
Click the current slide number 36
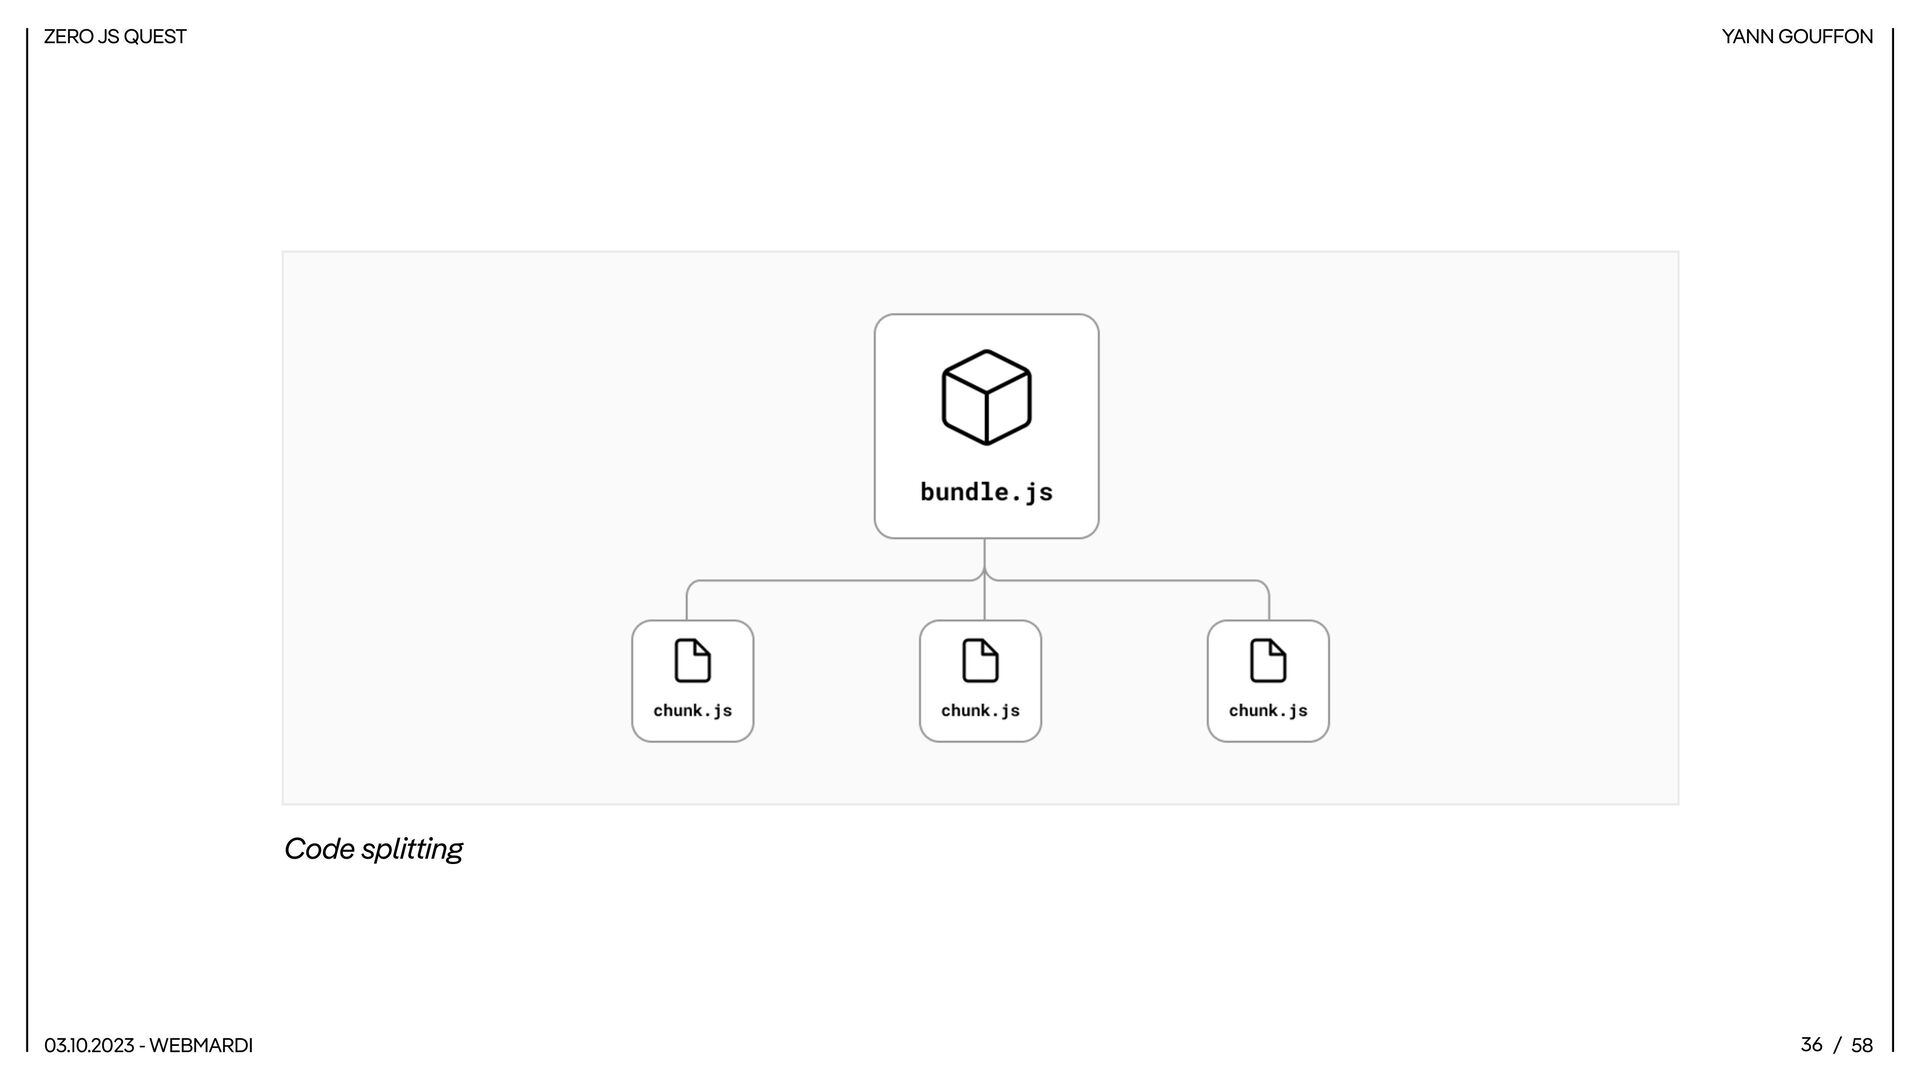(1811, 1045)
